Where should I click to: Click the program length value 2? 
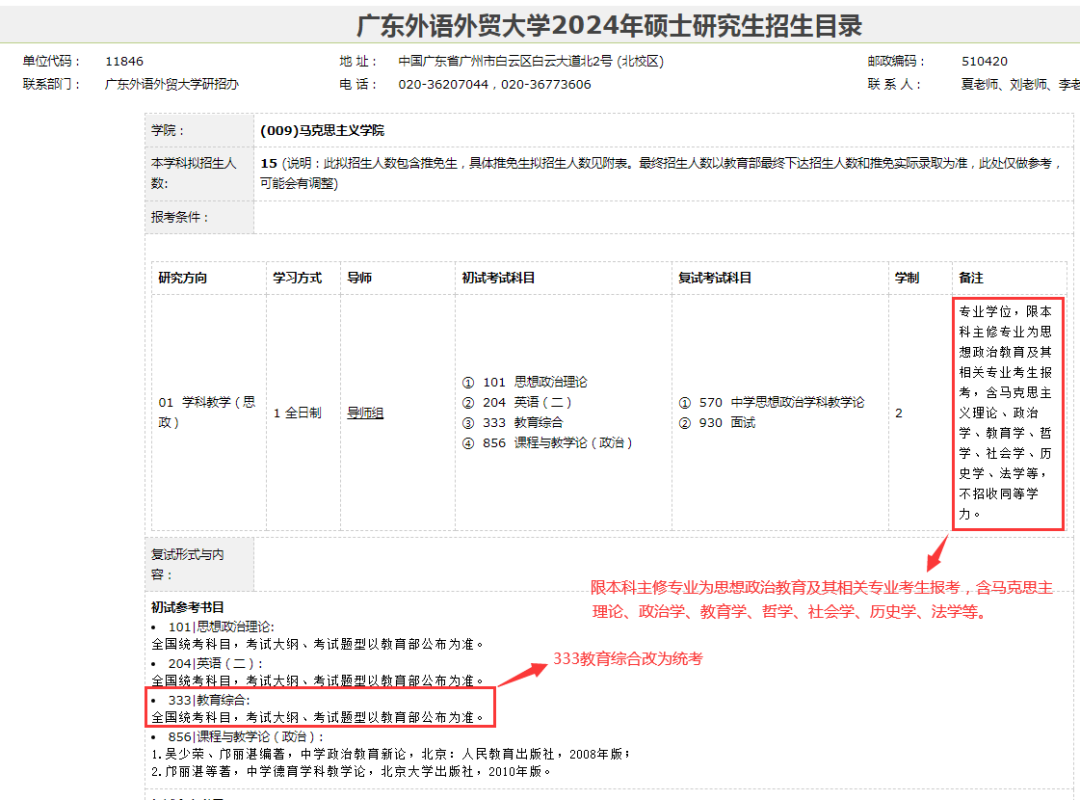(x=899, y=413)
